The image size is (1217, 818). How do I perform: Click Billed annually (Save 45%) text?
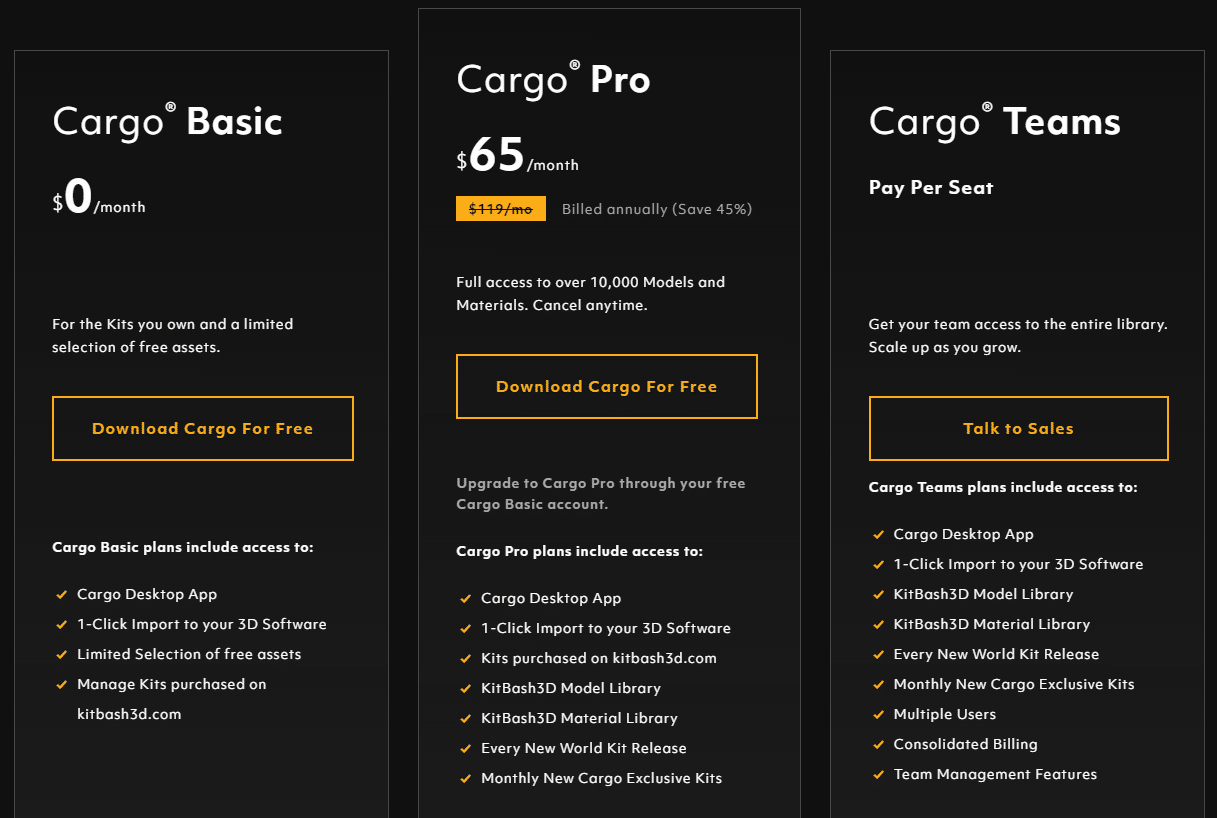point(657,209)
